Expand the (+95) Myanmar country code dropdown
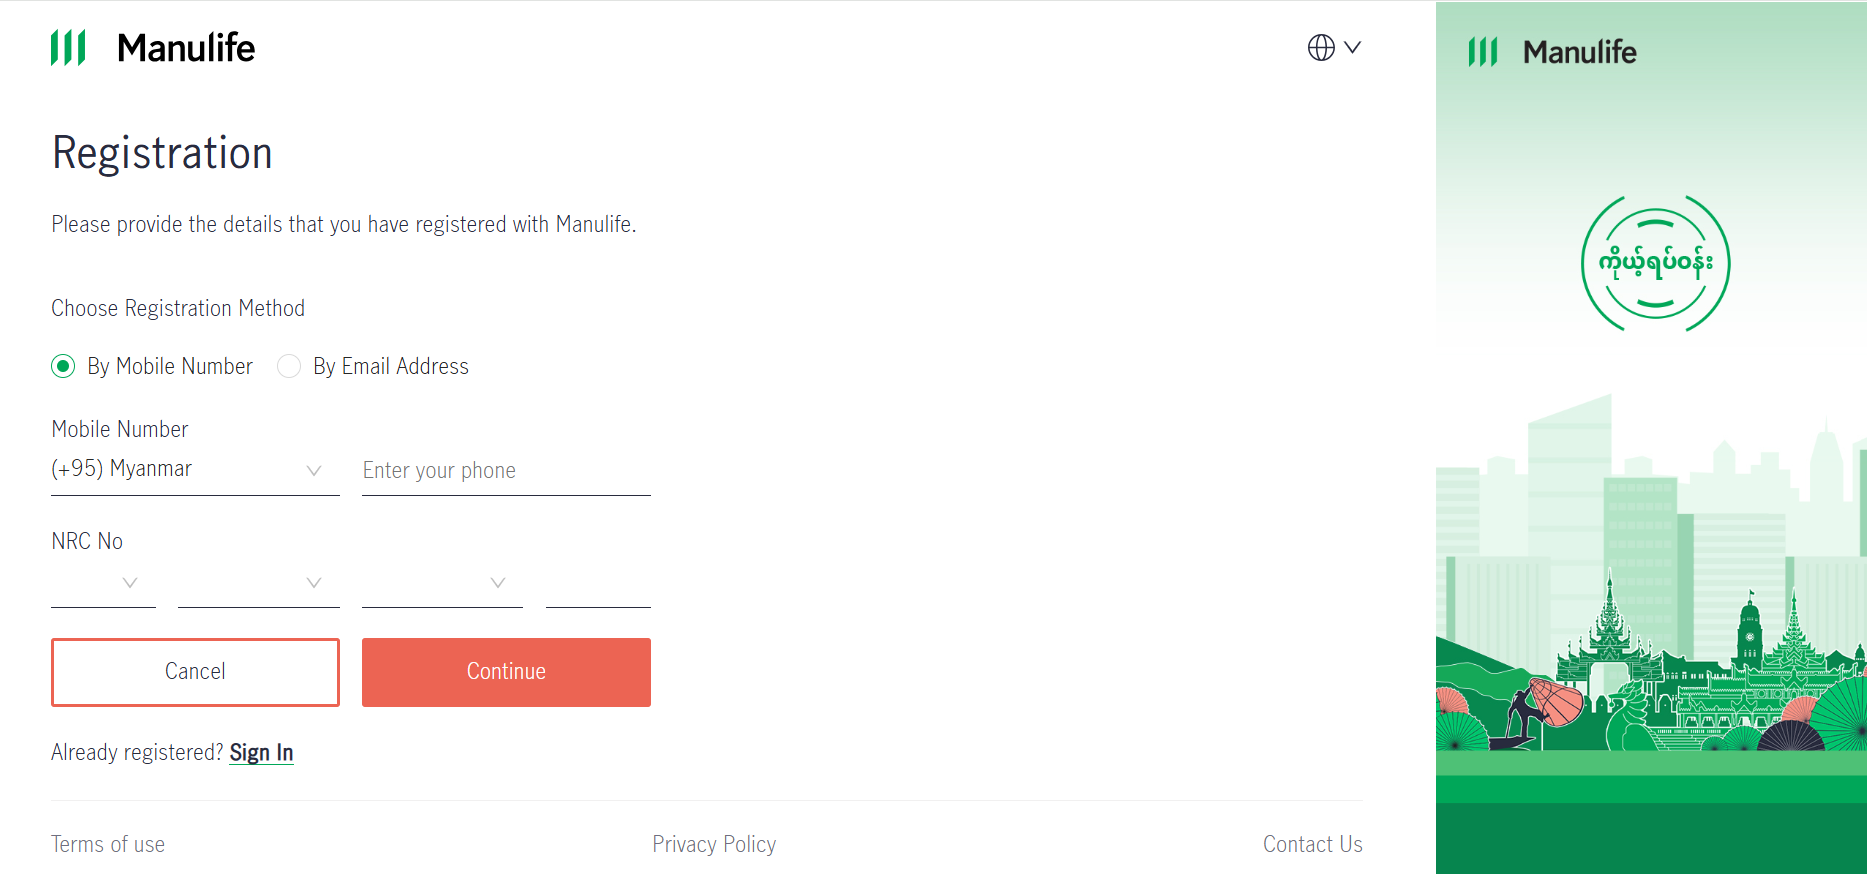Viewport: 1867px width, 874px height. [195, 470]
